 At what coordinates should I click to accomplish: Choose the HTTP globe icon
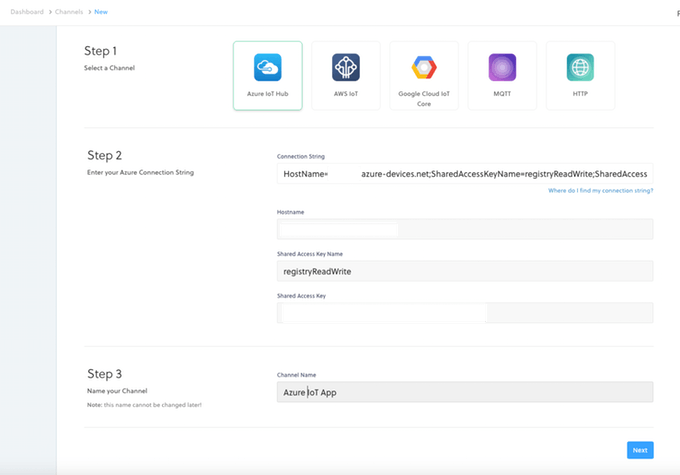point(580,67)
